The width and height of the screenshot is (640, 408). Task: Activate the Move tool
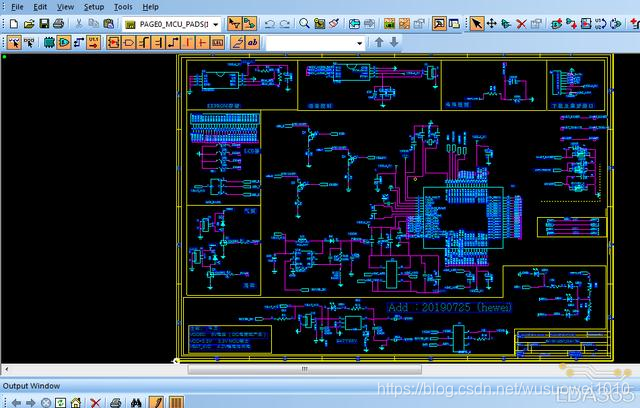[x=491, y=24]
